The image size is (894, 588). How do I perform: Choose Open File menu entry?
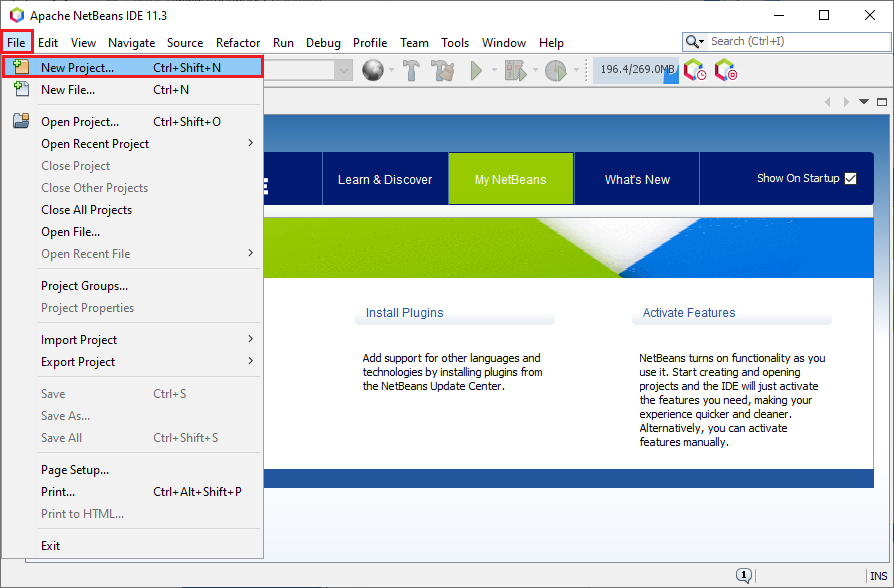point(132,232)
